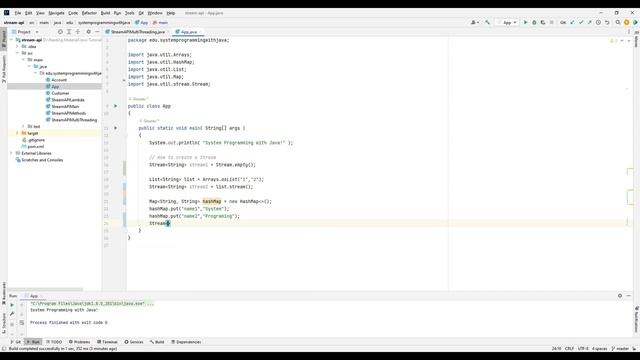Viewport: 640px width, 360px height.
Task: Click UTF-8 encoding in status bar
Action: coord(583,349)
